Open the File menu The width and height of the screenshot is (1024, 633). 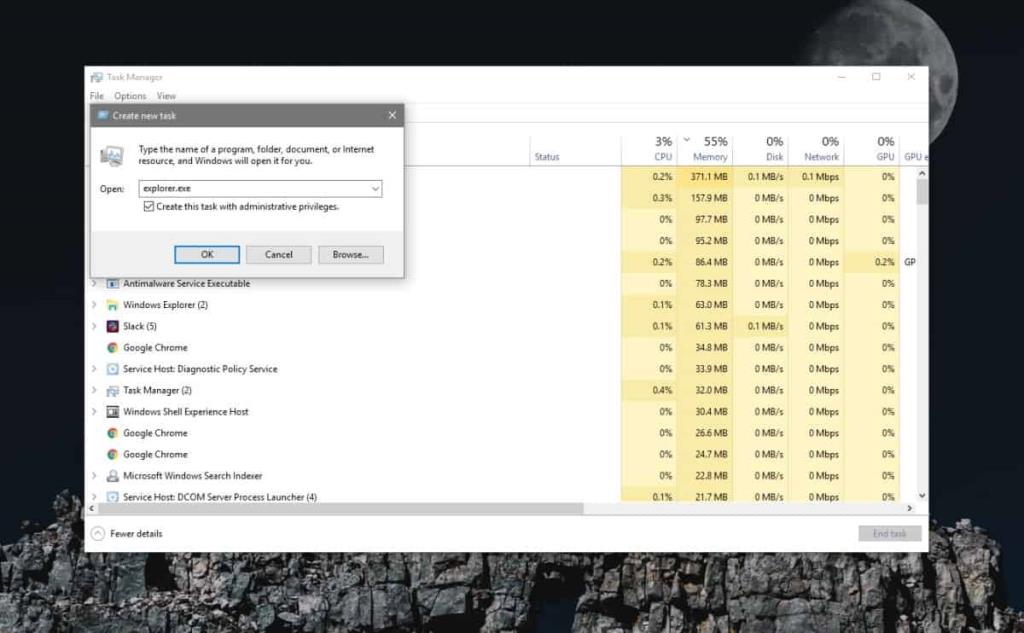[96, 95]
